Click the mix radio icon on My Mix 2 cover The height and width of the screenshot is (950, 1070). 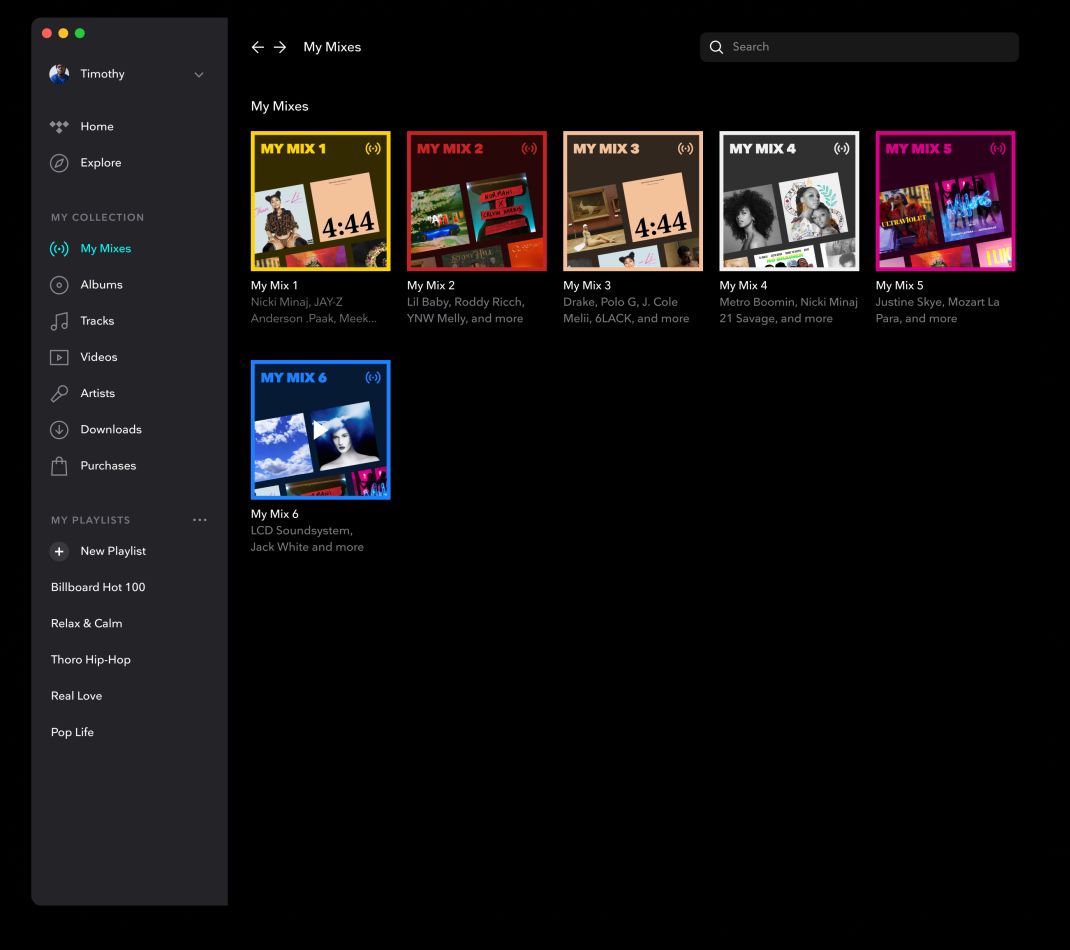coord(529,148)
